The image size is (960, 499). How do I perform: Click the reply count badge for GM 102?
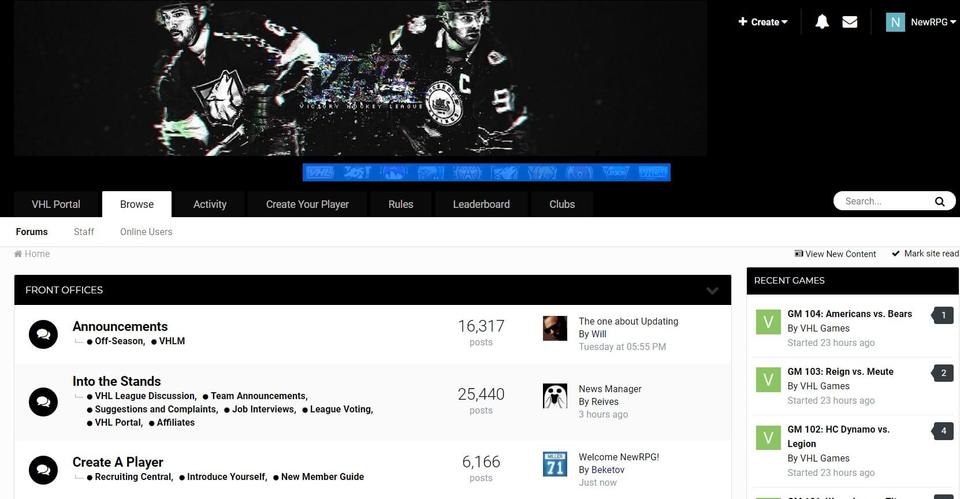point(943,430)
